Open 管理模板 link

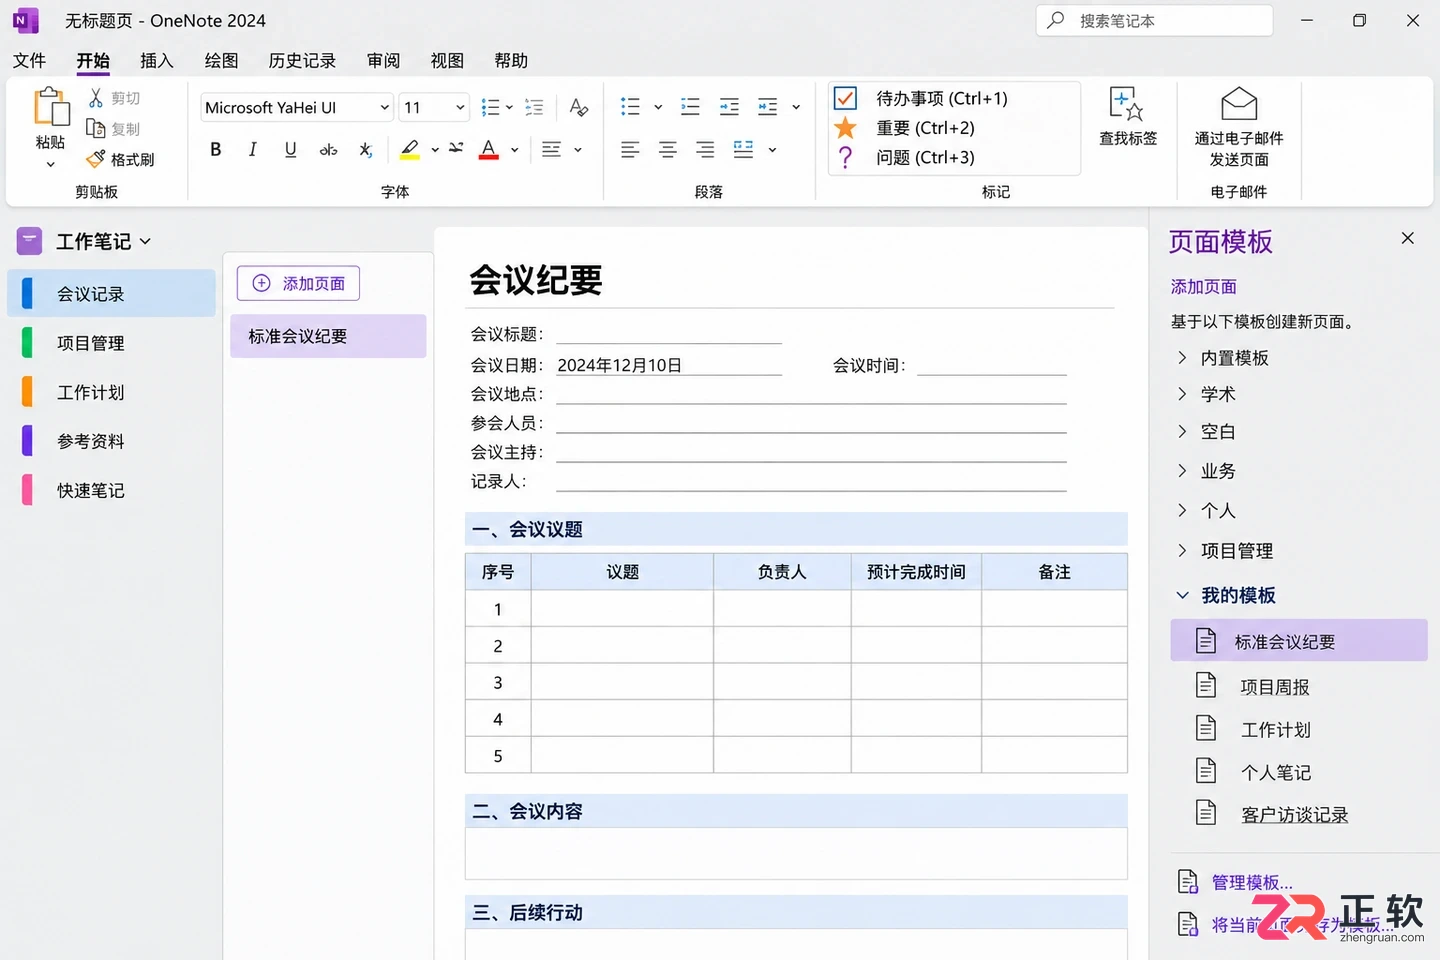click(x=1252, y=882)
